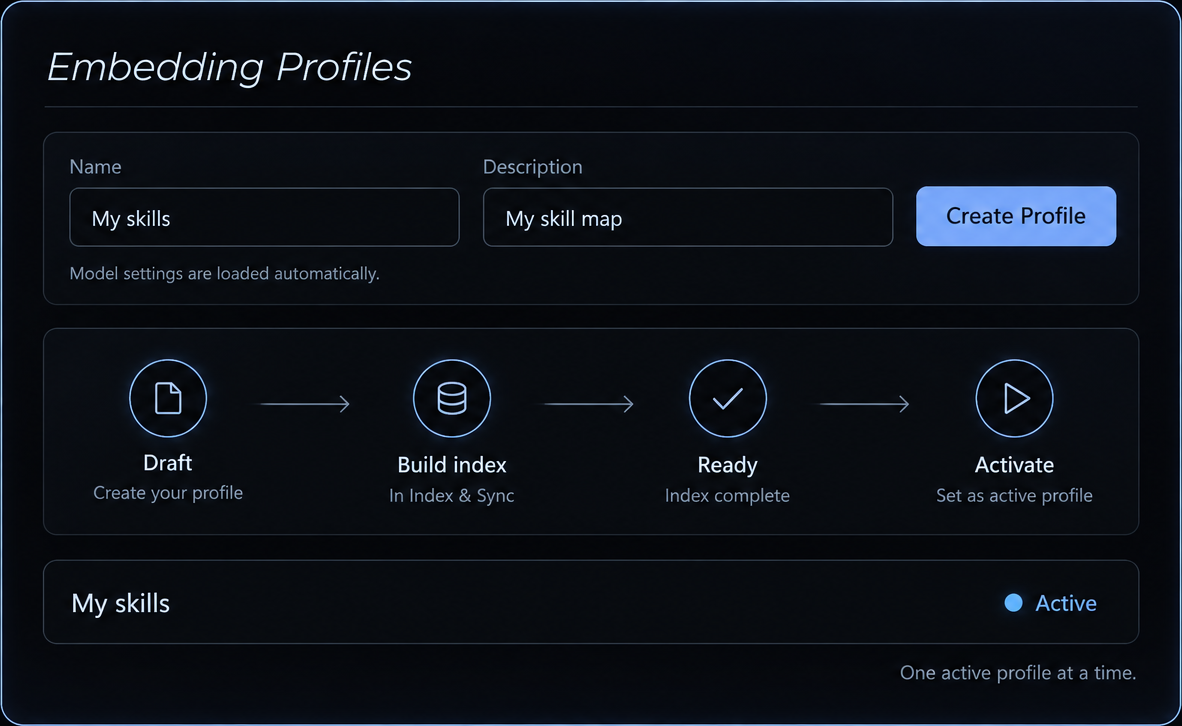1182x726 pixels.
Task: Focus the Name input field
Action: click(x=264, y=217)
